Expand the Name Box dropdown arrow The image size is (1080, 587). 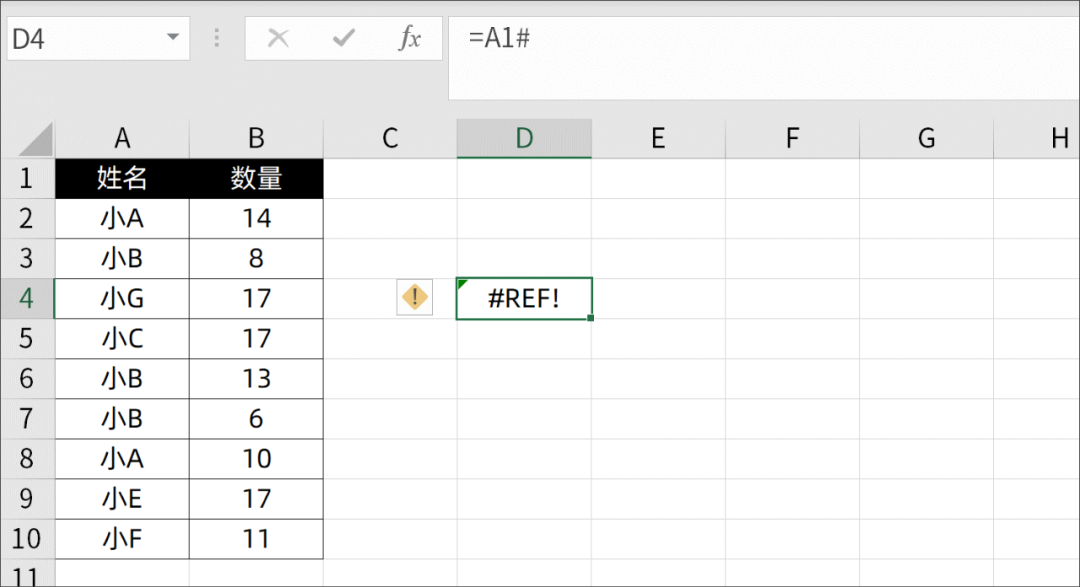click(173, 38)
